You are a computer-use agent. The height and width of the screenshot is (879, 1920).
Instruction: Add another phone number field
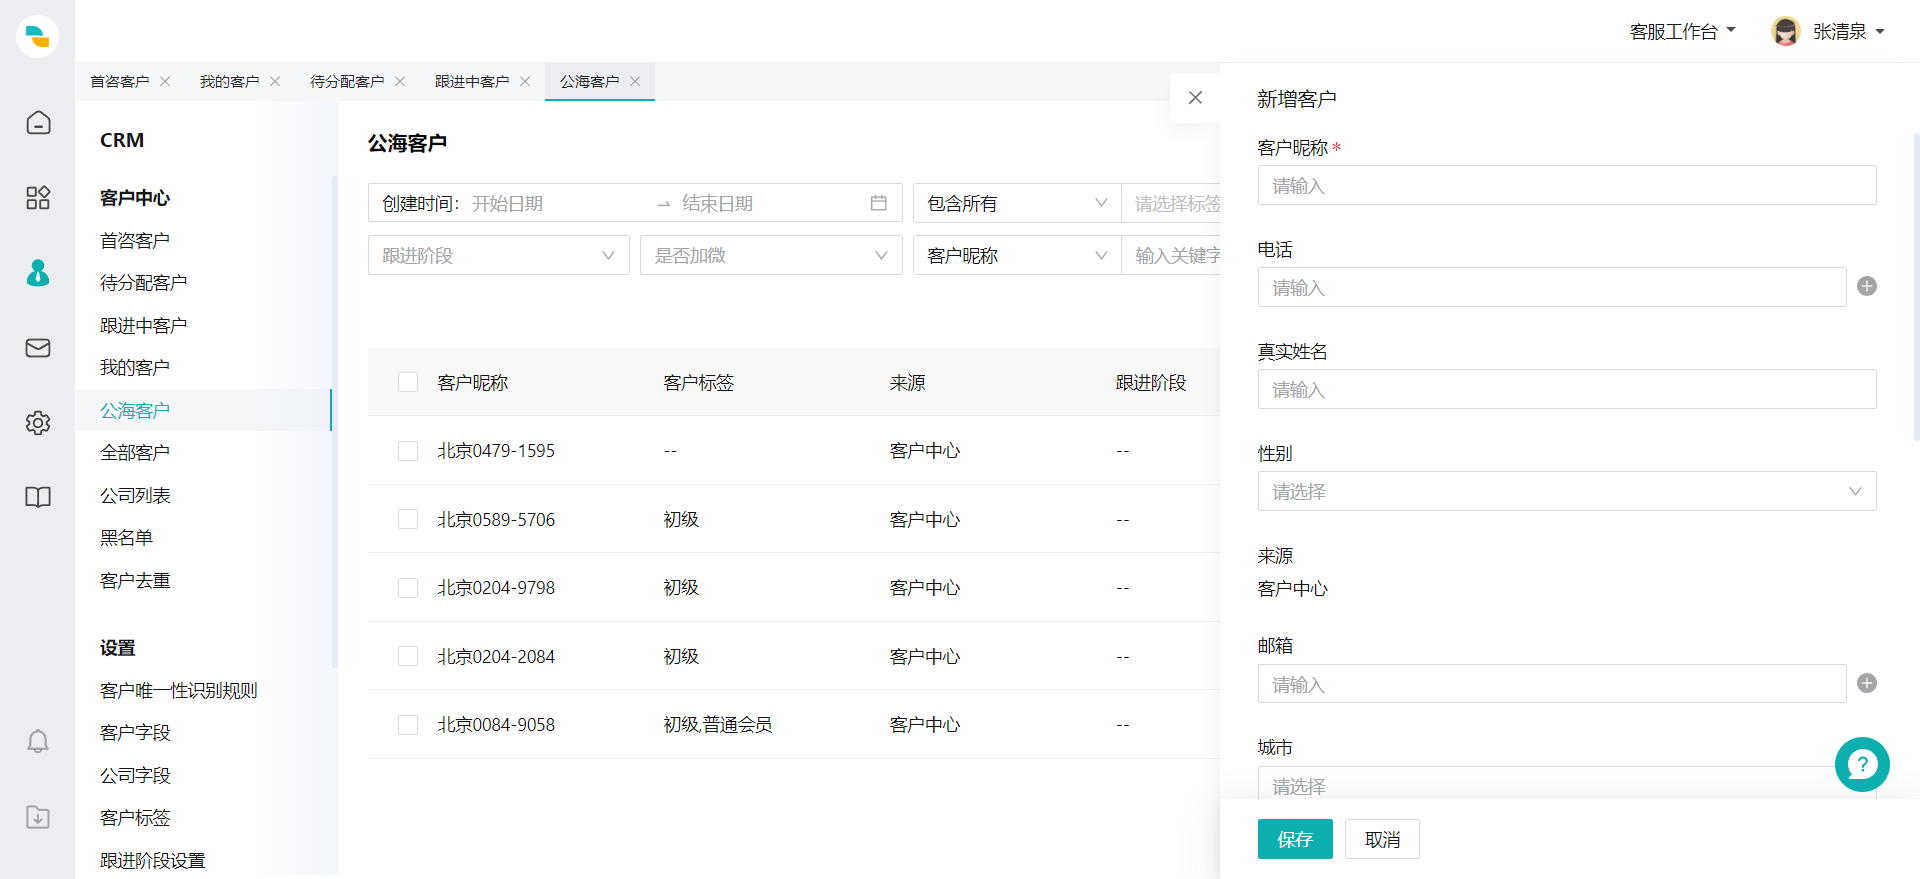click(1867, 286)
